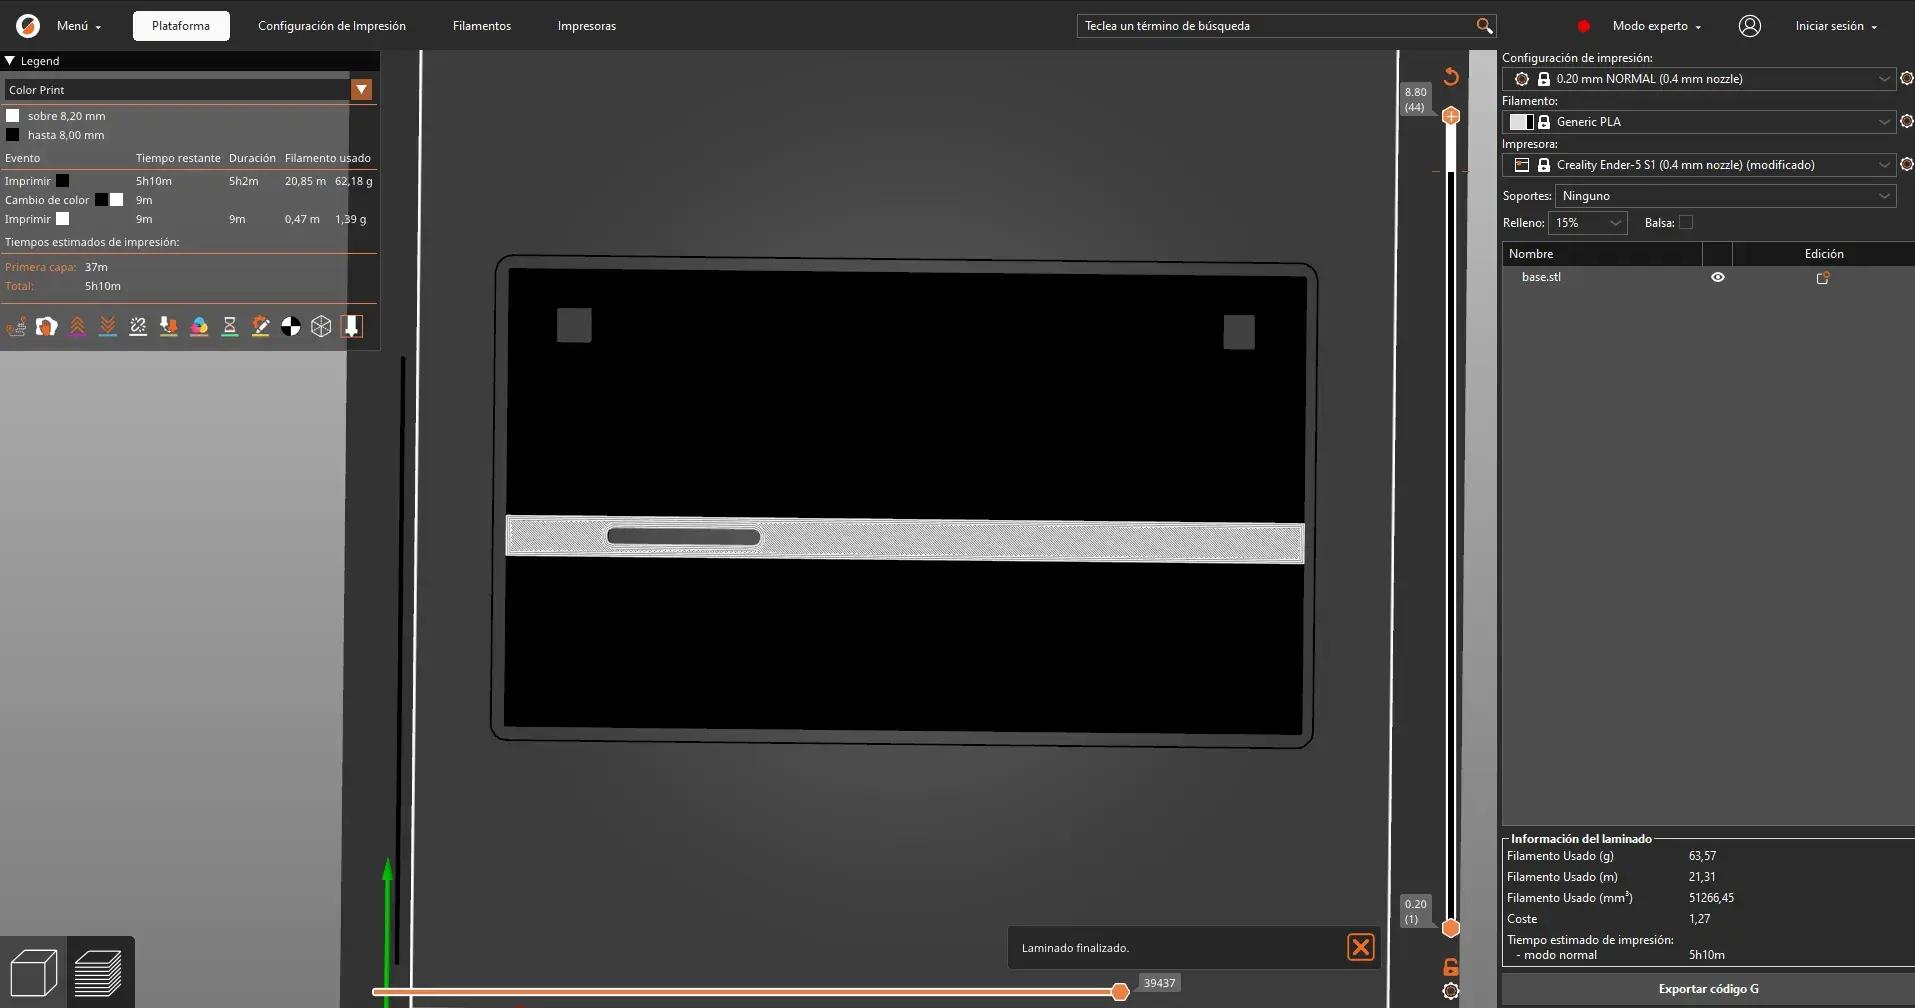Click the orange lock icon below layer slider
The image size is (1915, 1008).
[1450, 967]
